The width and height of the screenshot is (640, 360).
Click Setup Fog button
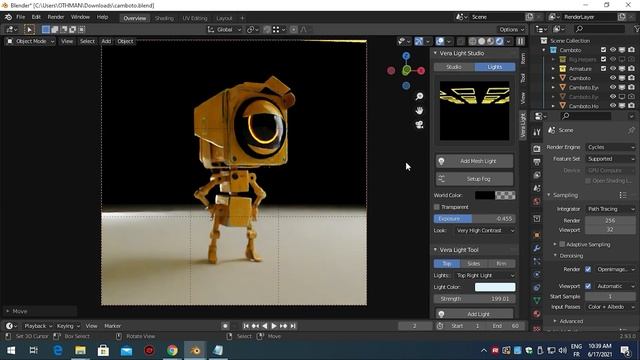click(475, 179)
